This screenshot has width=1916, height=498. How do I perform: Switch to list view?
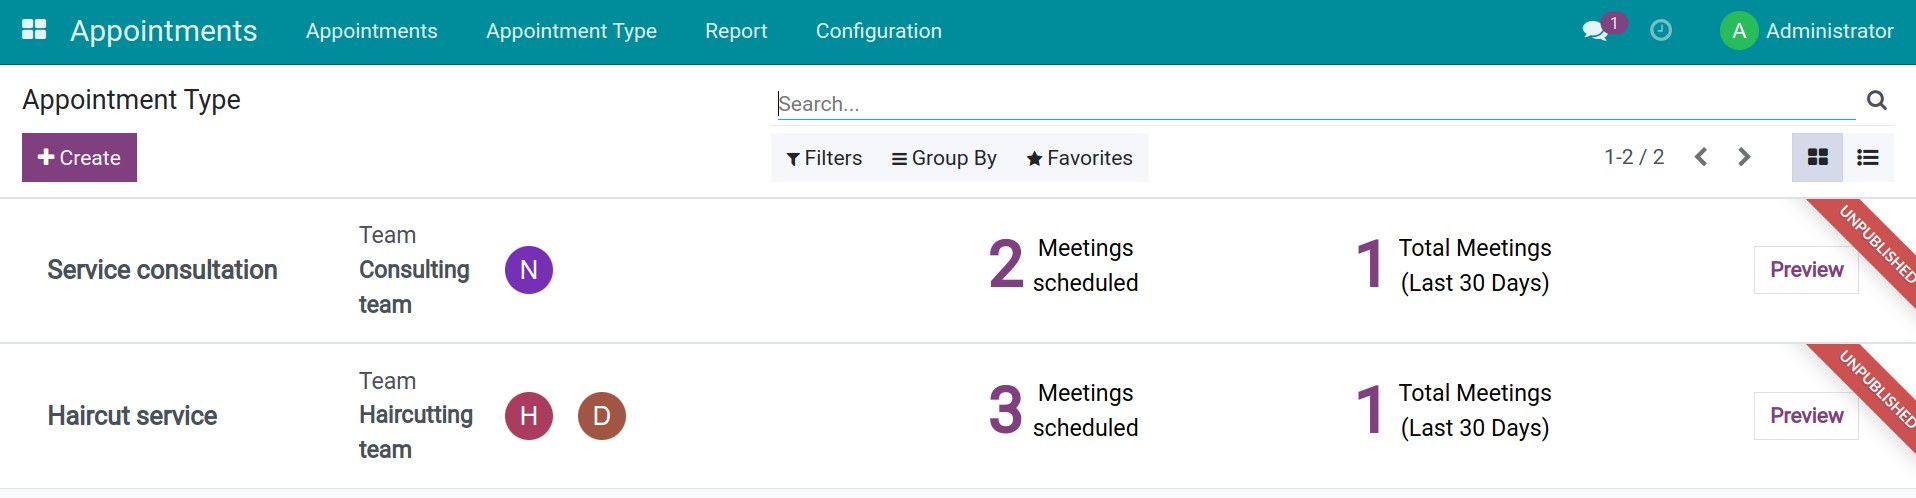[x=1868, y=157]
